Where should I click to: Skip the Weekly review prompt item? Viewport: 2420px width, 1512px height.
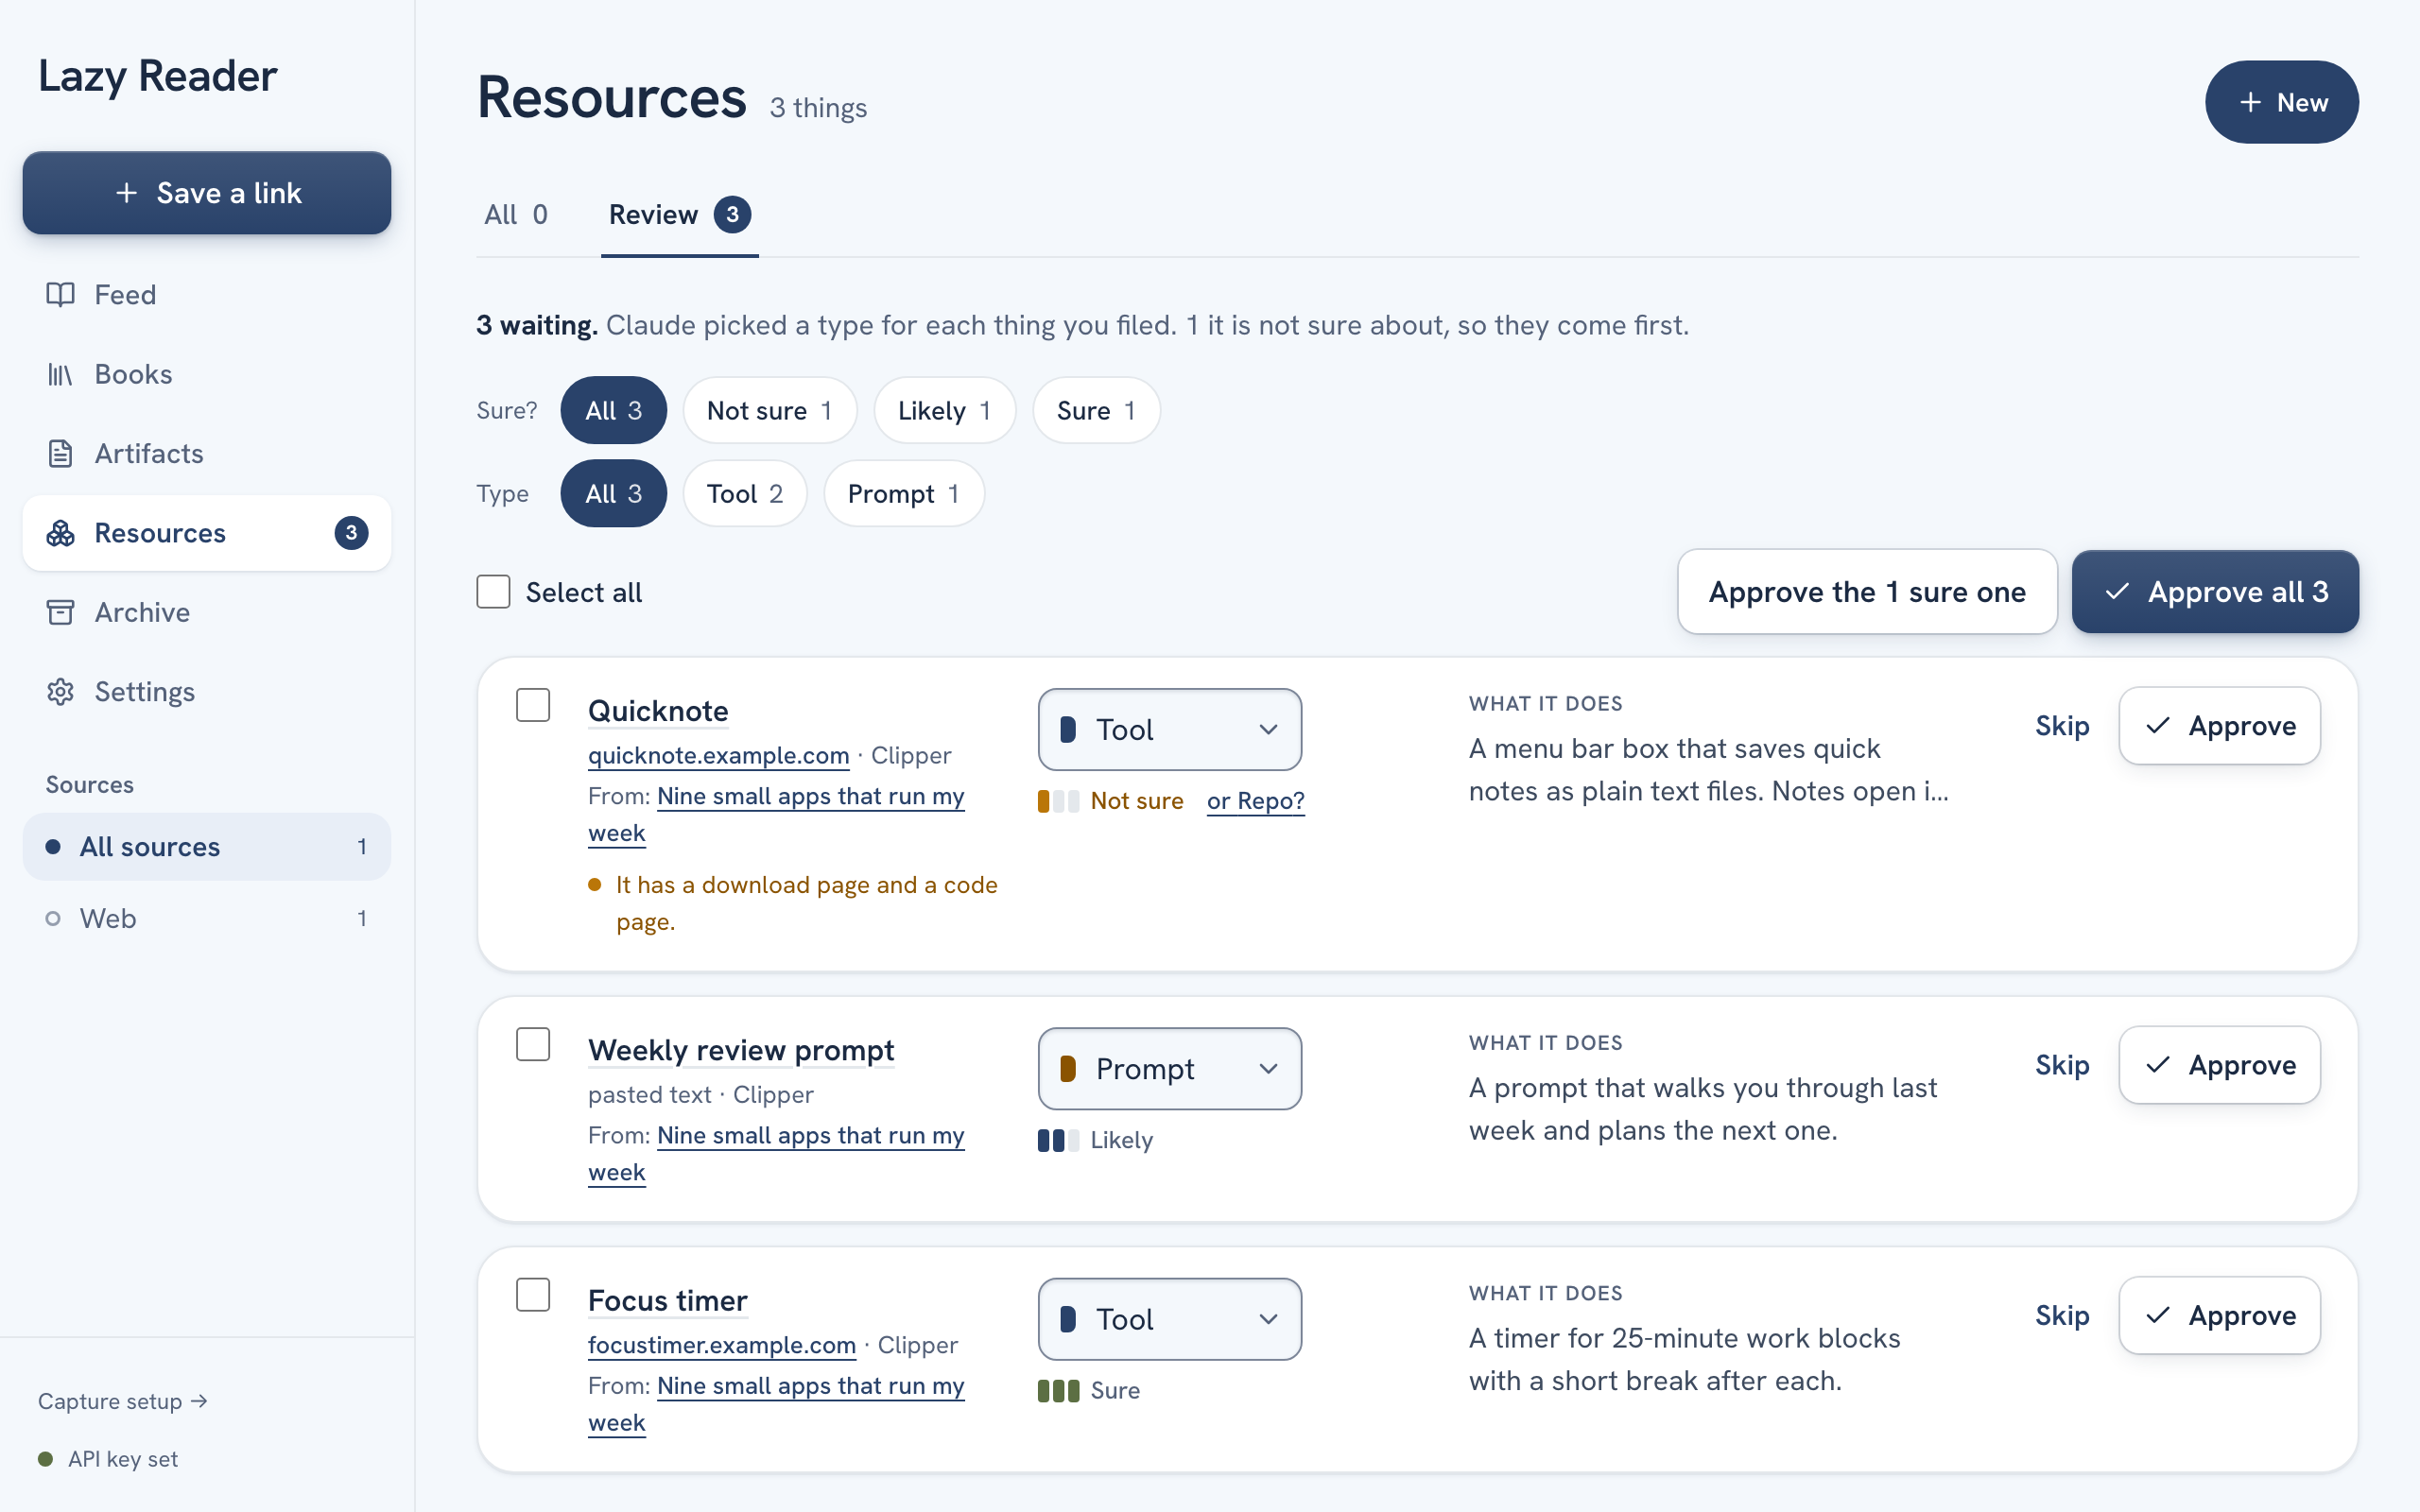[2062, 1065]
